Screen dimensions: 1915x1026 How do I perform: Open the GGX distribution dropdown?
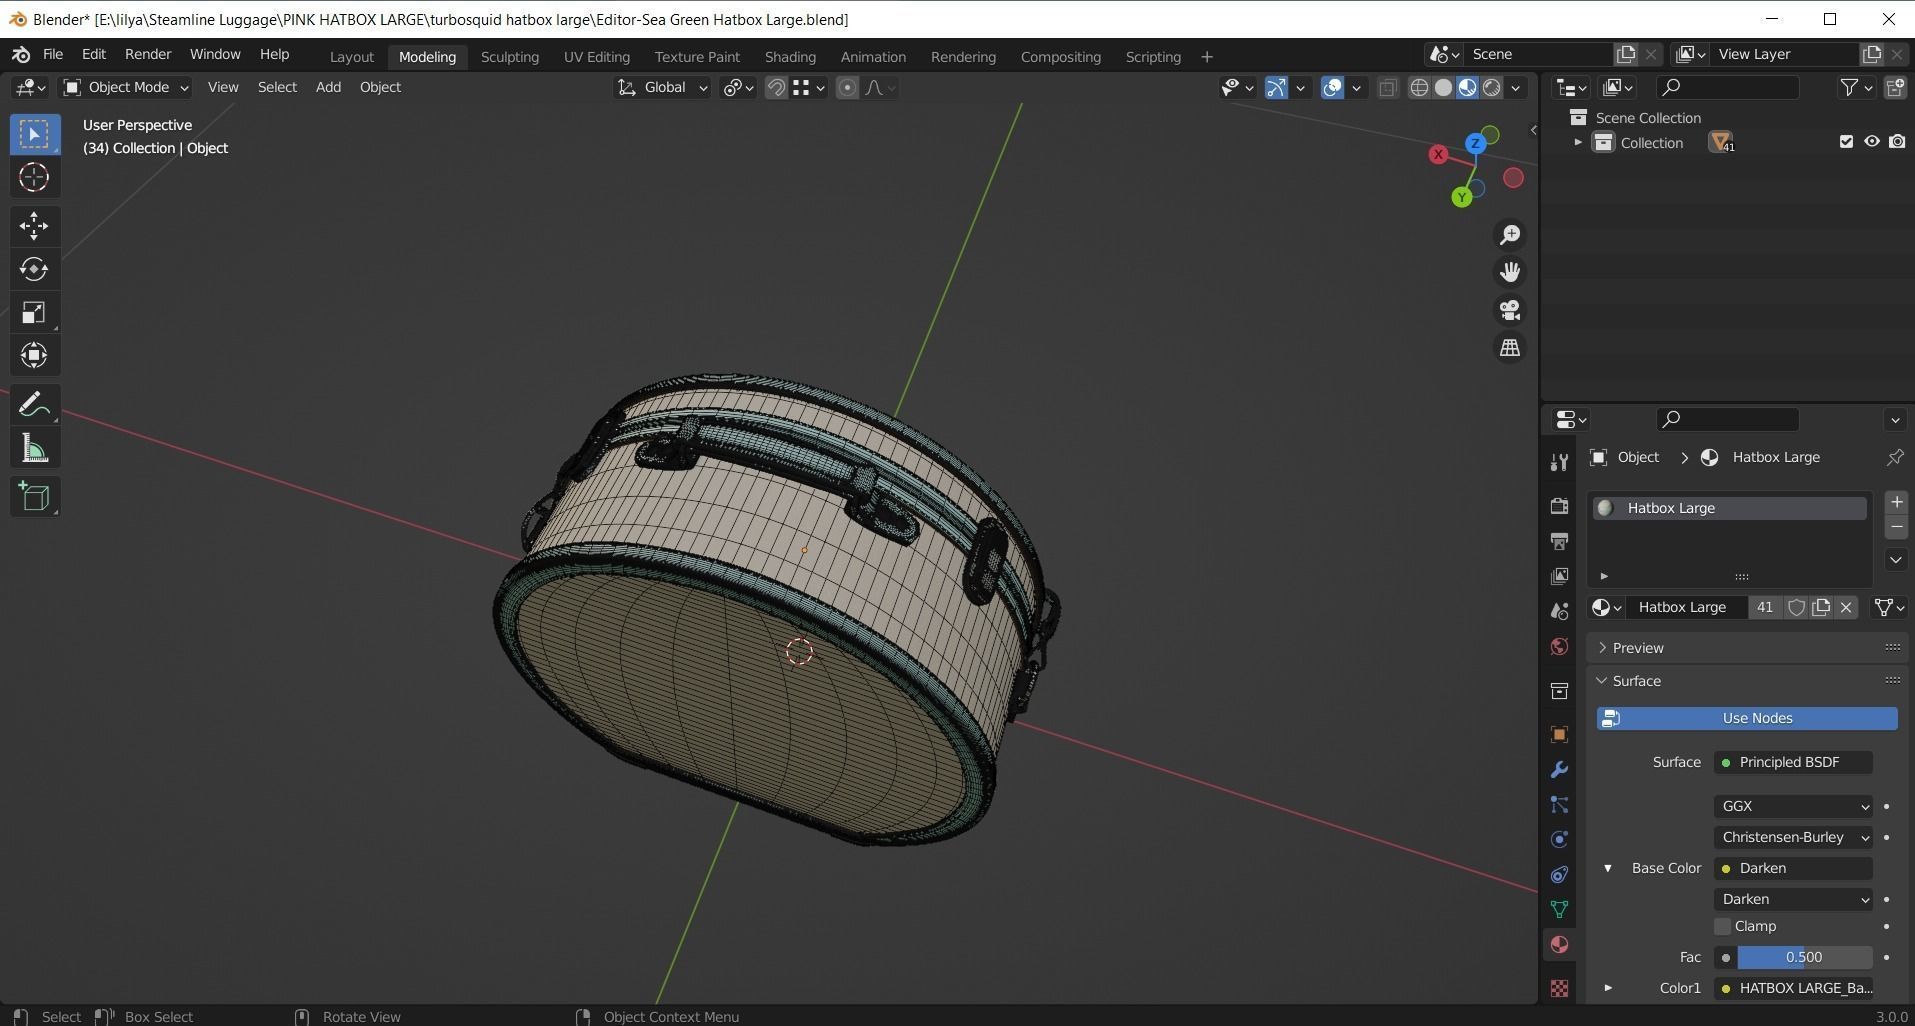pyautogui.click(x=1793, y=806)
